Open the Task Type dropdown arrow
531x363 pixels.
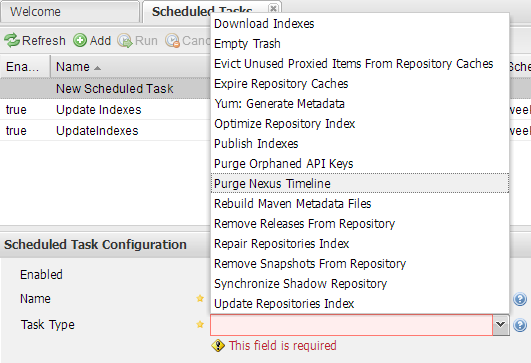tap(501, 325)
